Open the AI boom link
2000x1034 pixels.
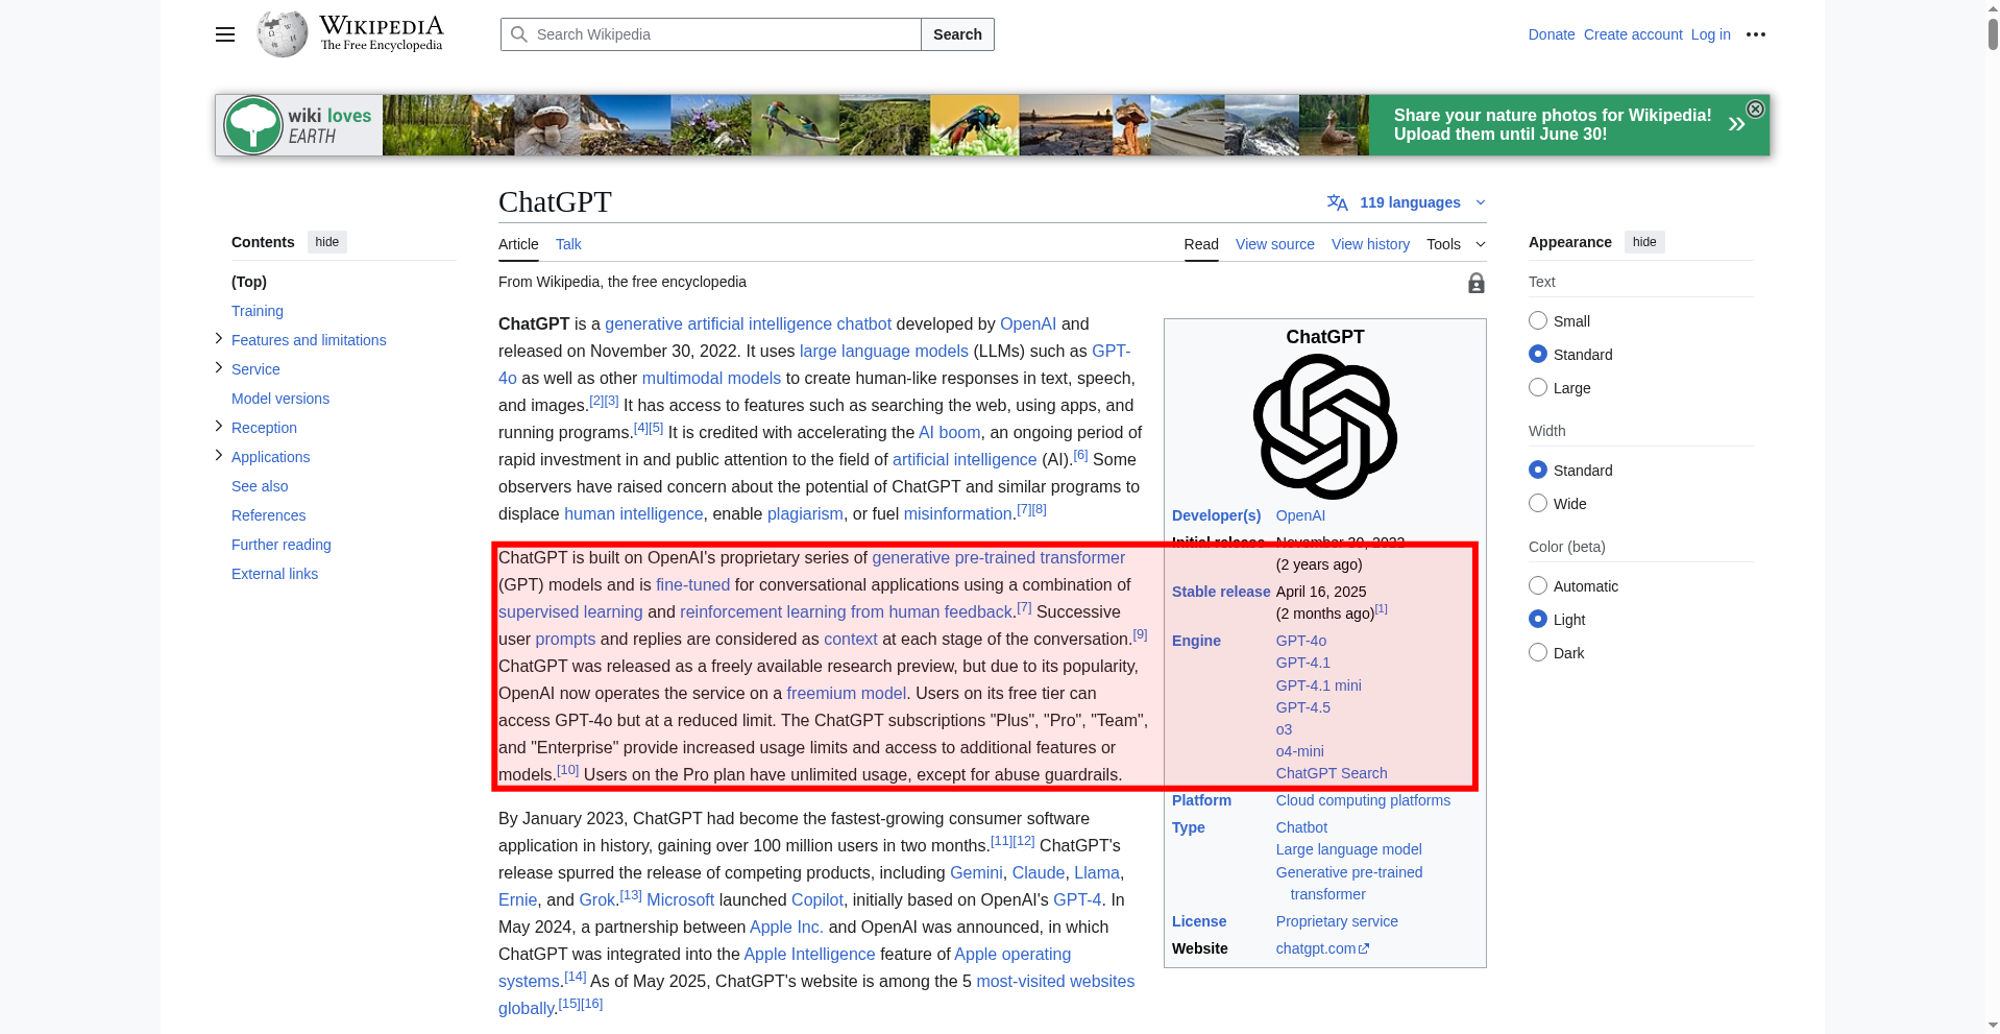click(949, 432)
